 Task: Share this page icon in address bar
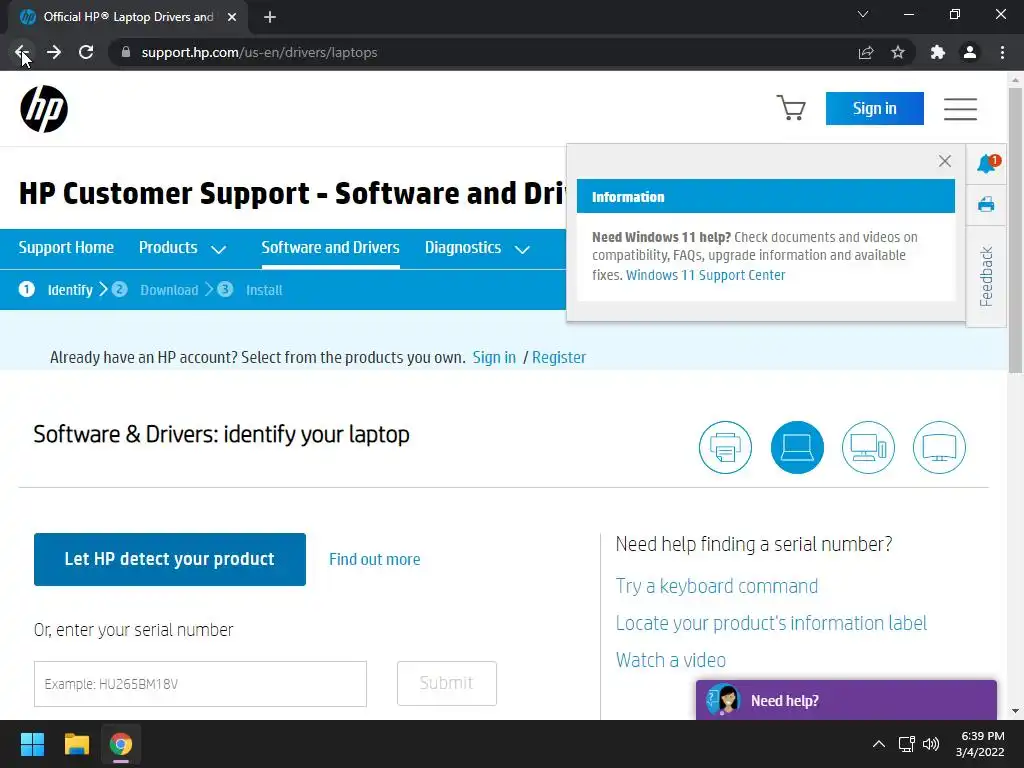click(x=866, y=52)
